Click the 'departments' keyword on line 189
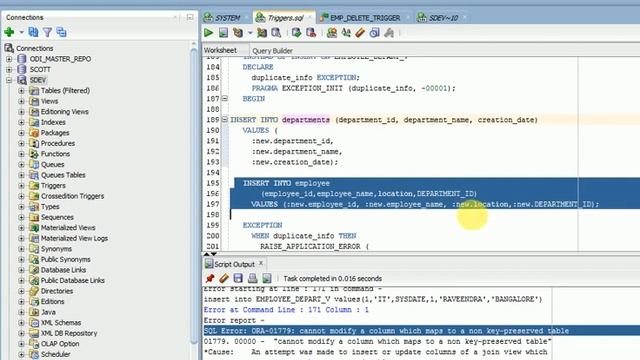Viewport: 640px width, 360px height. point(305,120)
